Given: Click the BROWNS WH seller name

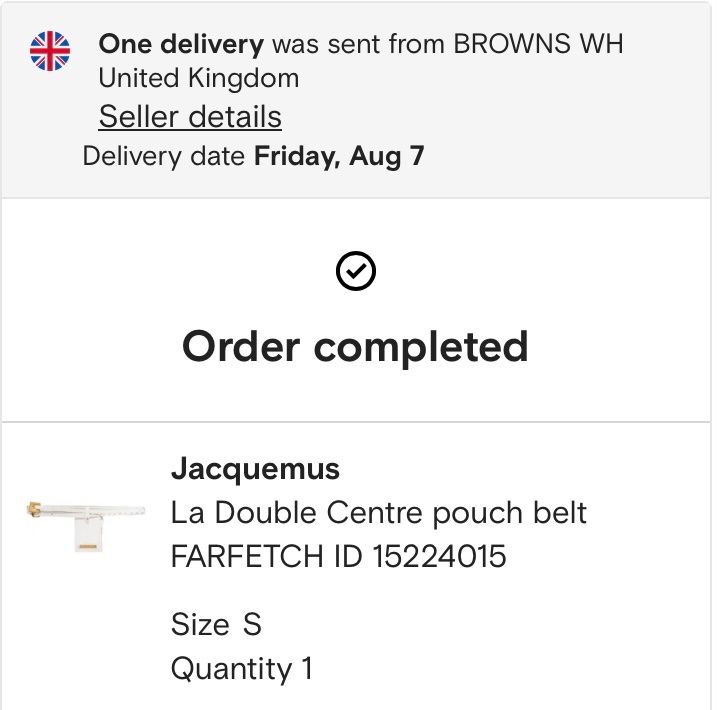Looking at the screenshot, I should click(538, 44).
